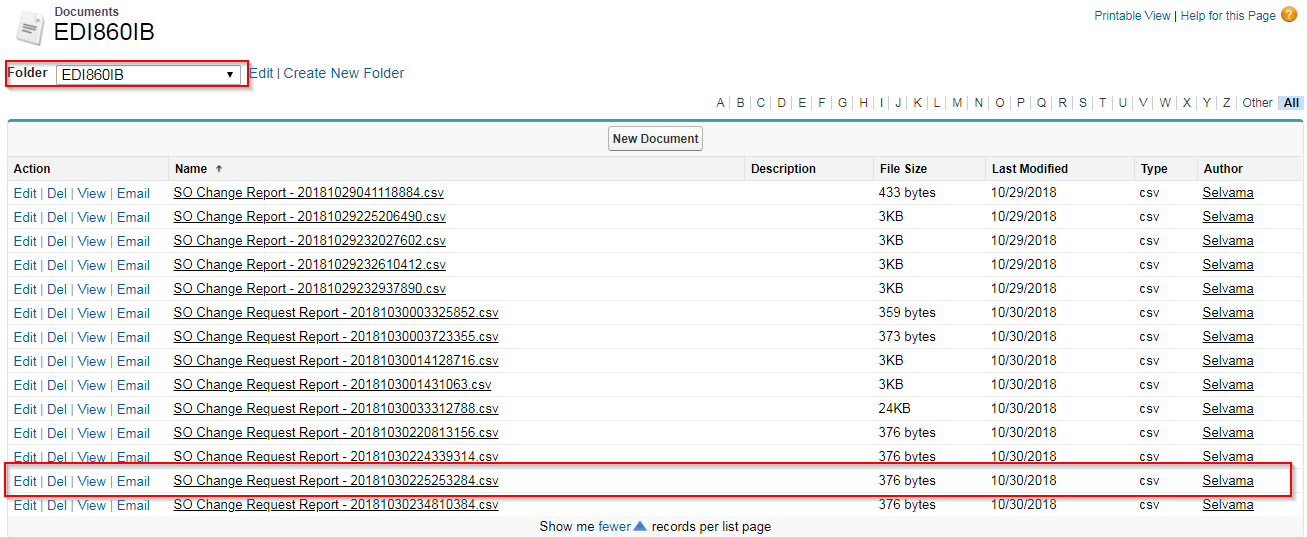Edit the 20181030220813156.csv document row
This screenshot has height=537, width=1307.
click(x=25, y=433)
